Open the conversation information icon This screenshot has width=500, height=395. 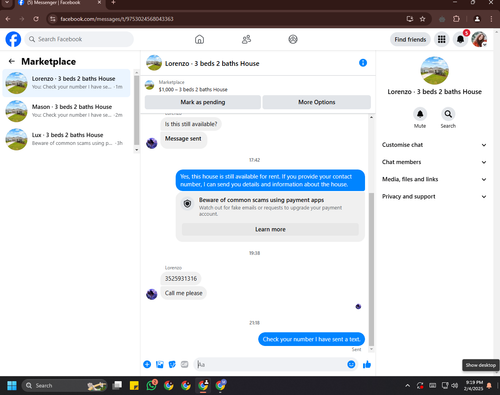coord(363,63)
